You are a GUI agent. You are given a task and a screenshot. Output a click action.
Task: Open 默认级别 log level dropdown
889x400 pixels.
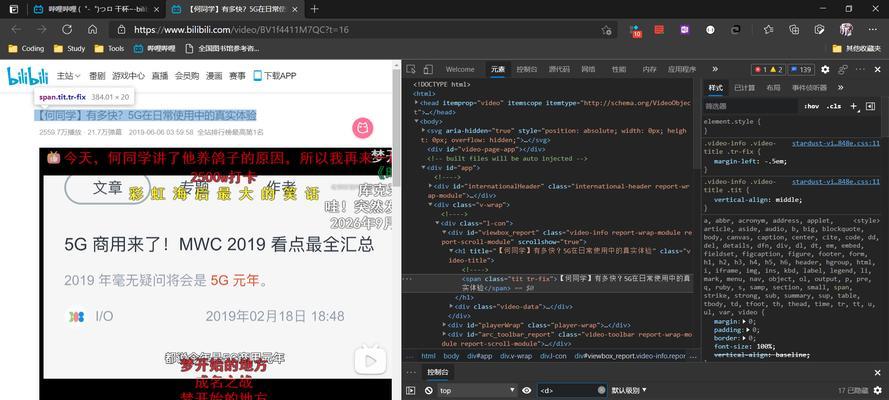[x=629, y=390]
